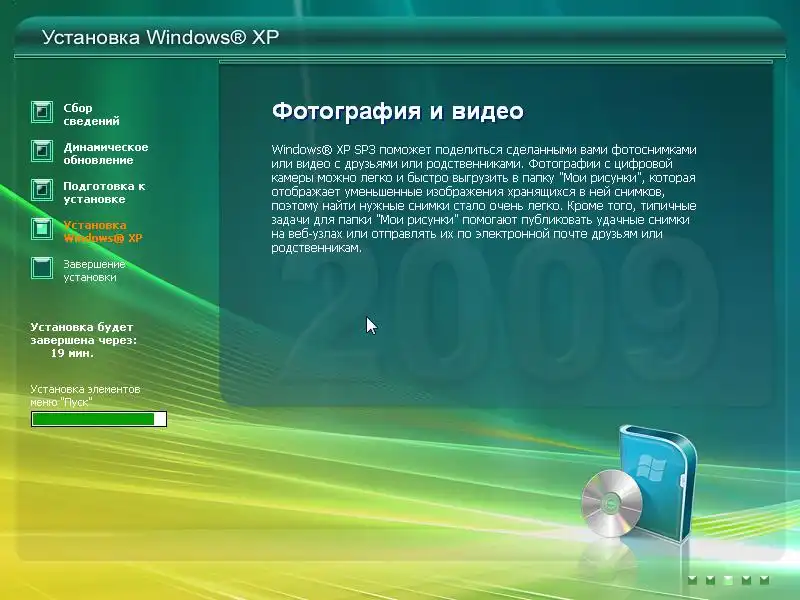Click 'Установка элементов меню "Пуск"' status text
This screenshot has width=800, height=600.
pyautogui.click(x=85, y=395)
